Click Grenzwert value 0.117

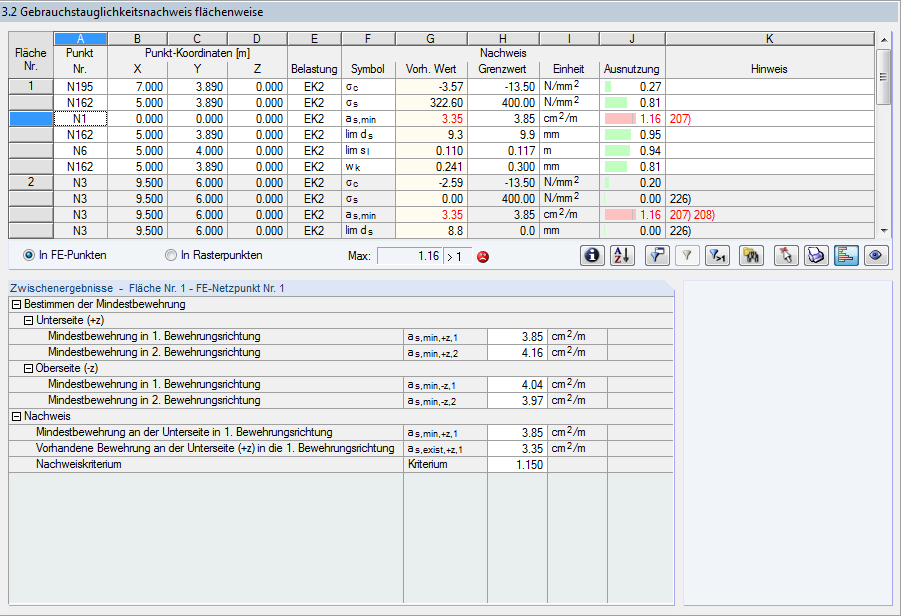(503, 151)
